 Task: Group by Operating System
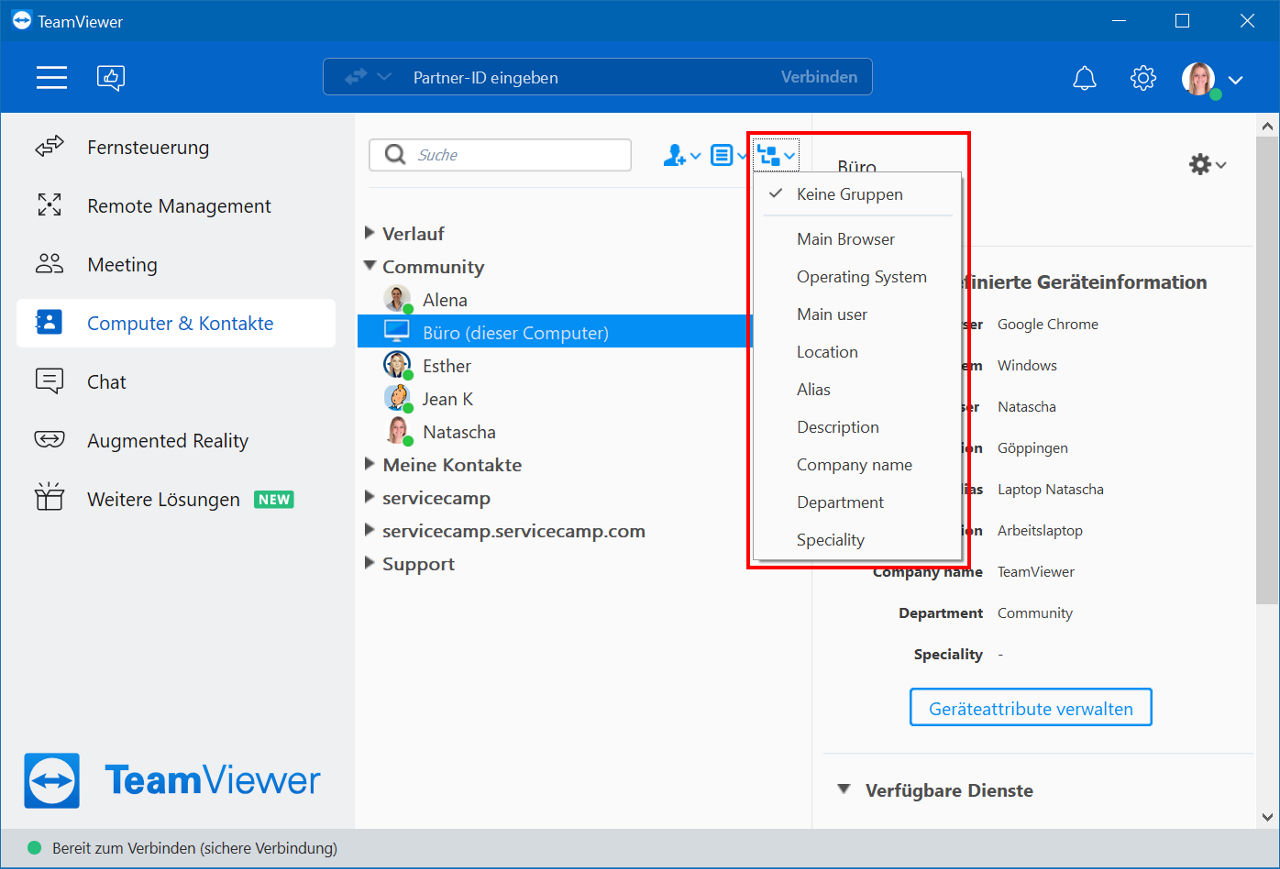[x=857, y=277]
